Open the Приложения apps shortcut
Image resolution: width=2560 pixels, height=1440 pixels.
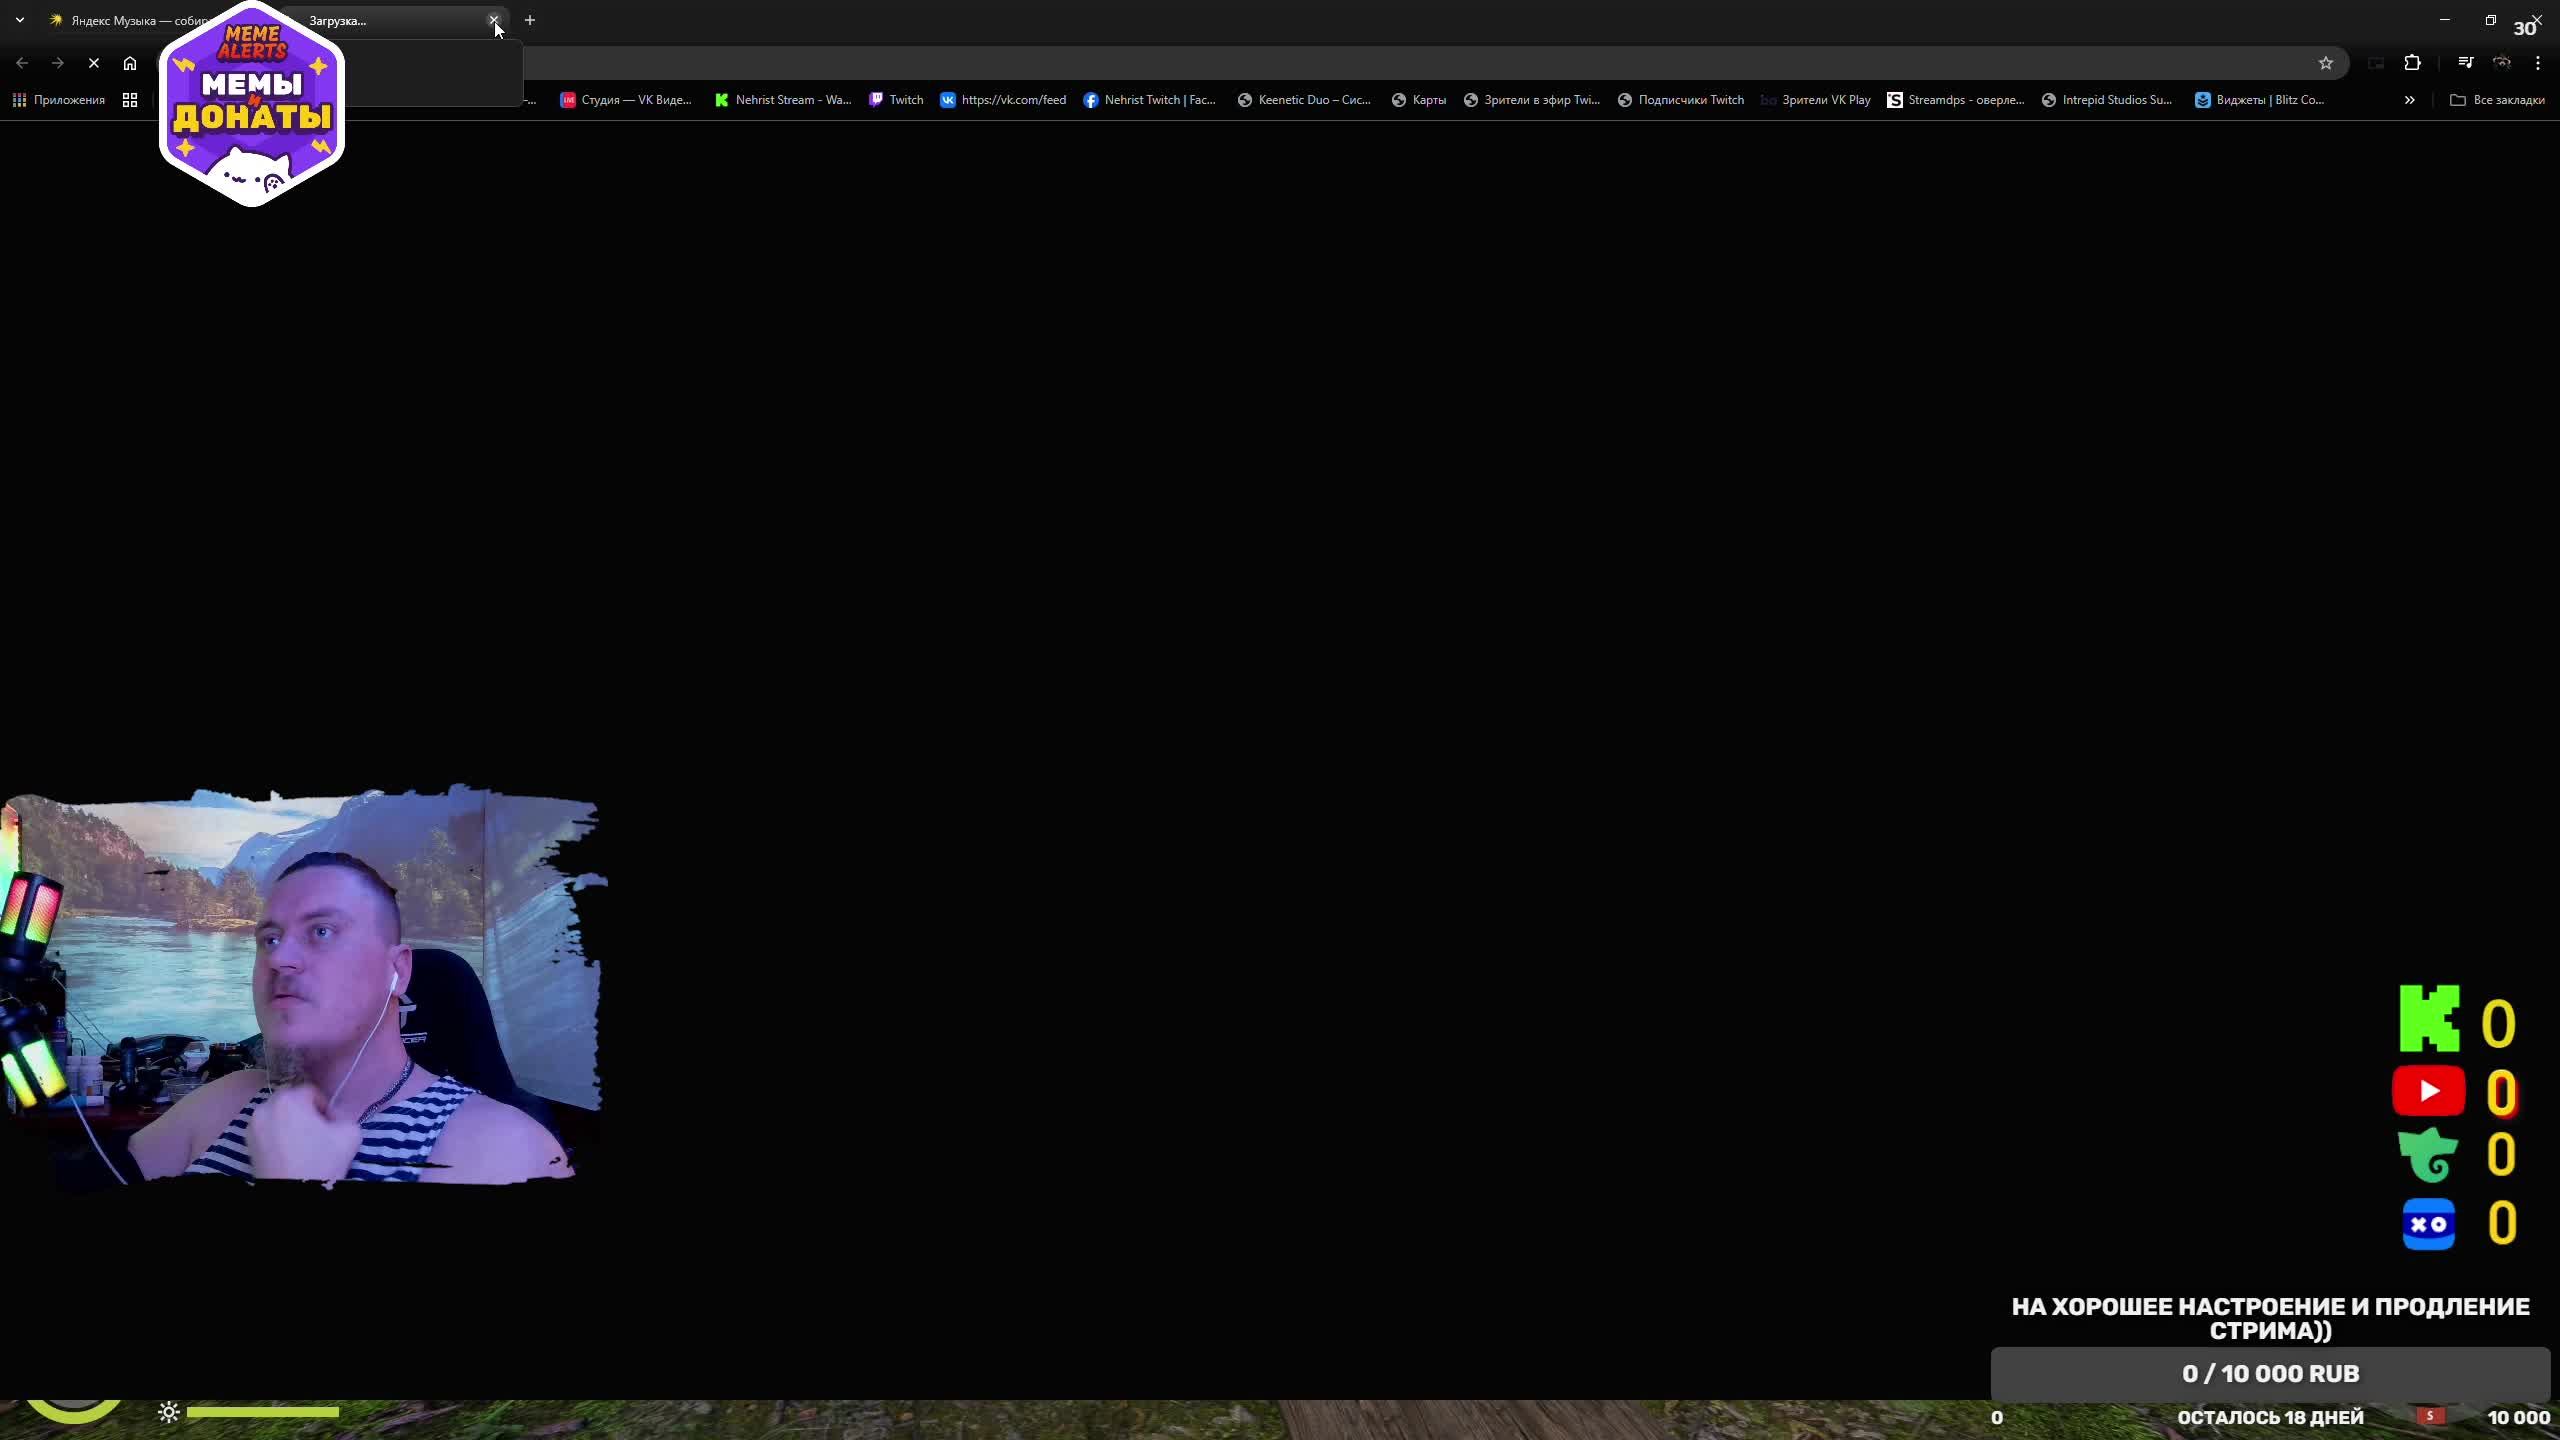click(x=59, y=100)
